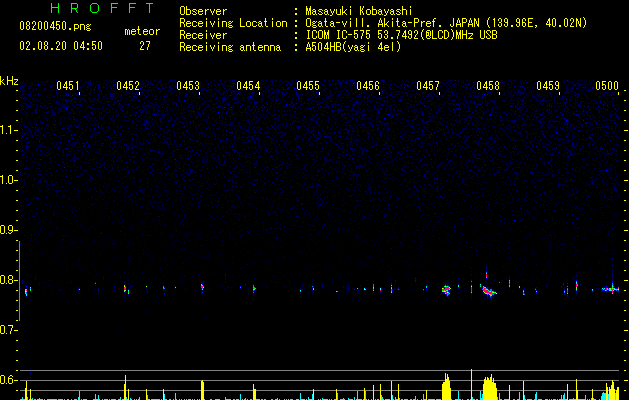Select antenna value A504HB(yagi 4el)
The width and height of the screenshot is (629, 400).
[x=353, y=47]
